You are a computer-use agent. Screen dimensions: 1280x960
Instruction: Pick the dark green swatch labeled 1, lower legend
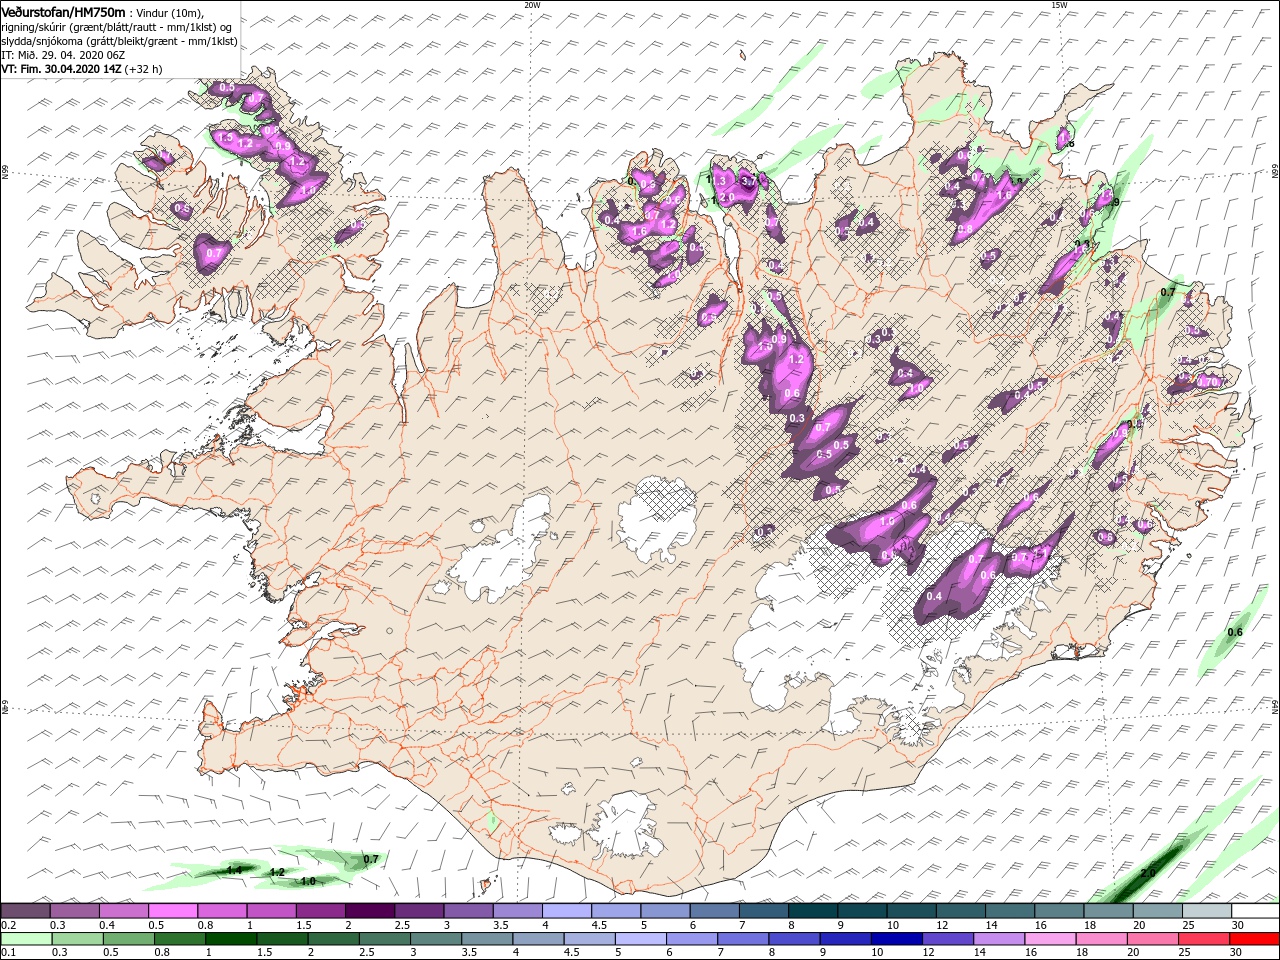tap(230, 940)
